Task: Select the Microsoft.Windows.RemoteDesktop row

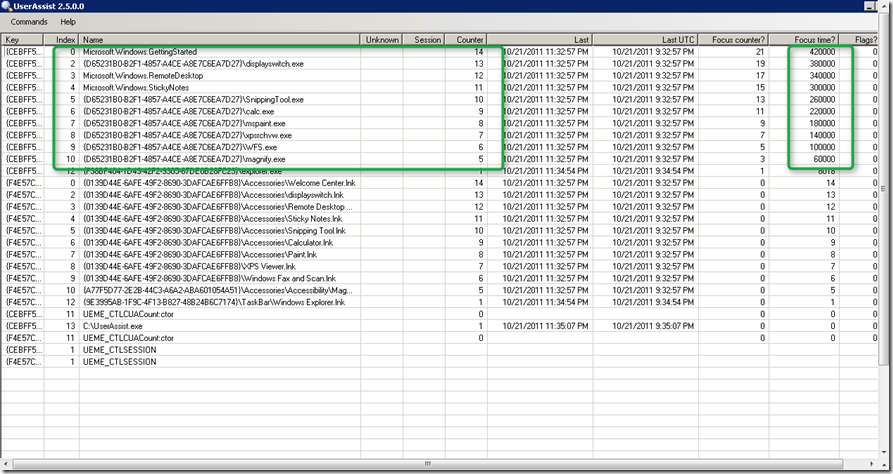Action: tap(439, 76)
